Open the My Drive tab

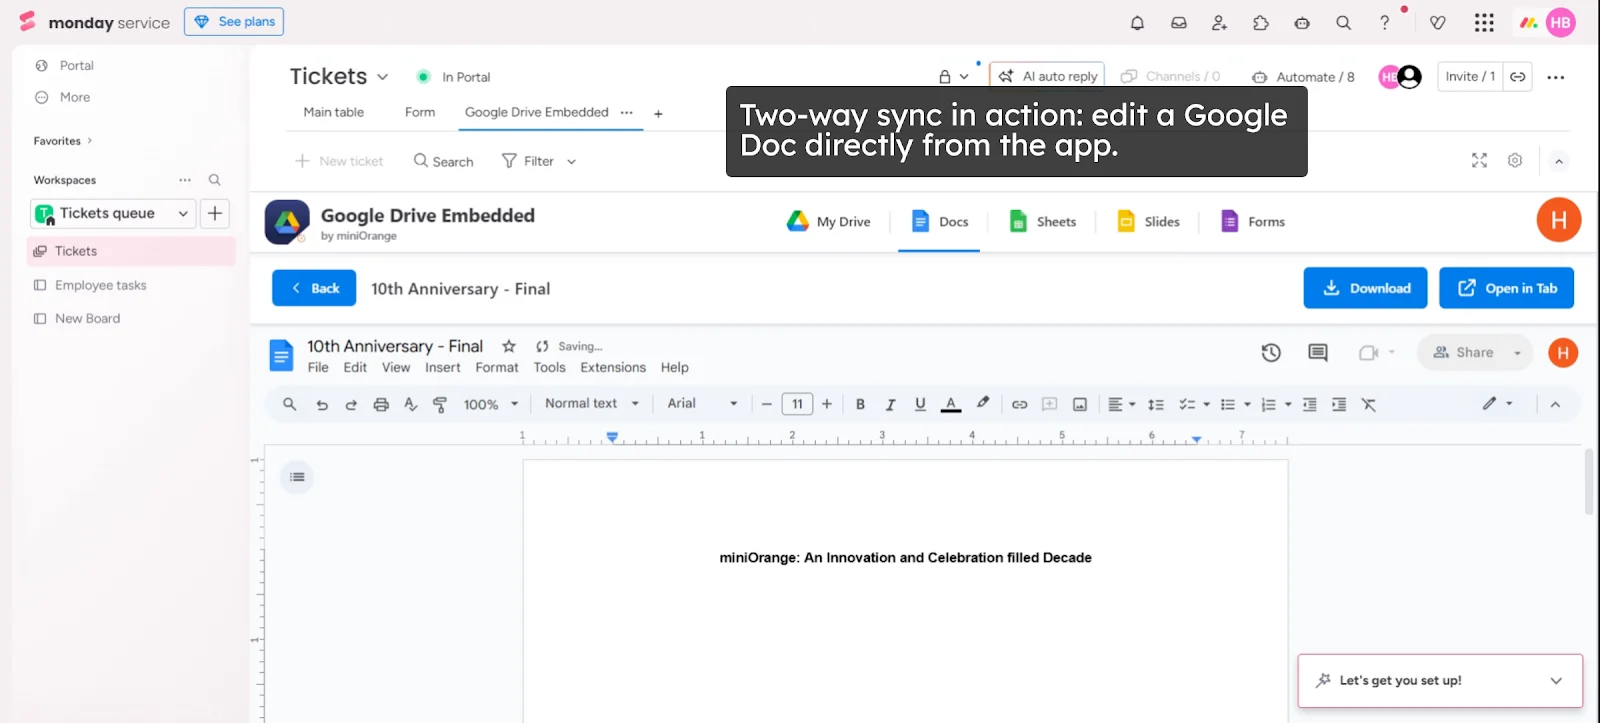point(829,222)
